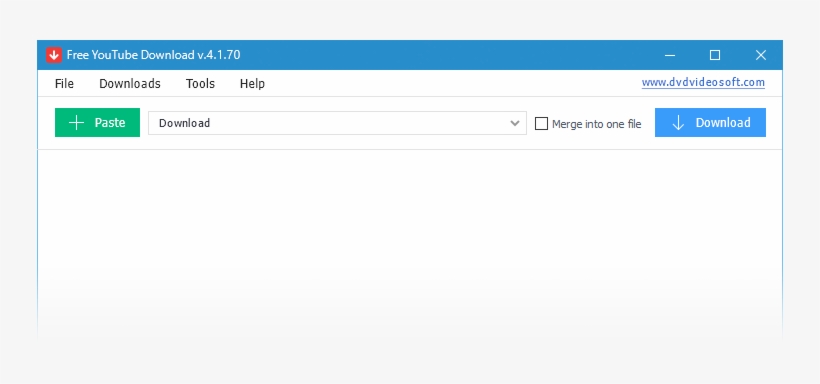Open the Downloads menu
The width and height of the screenshot is (820, 384).
(x=130, y=84)
